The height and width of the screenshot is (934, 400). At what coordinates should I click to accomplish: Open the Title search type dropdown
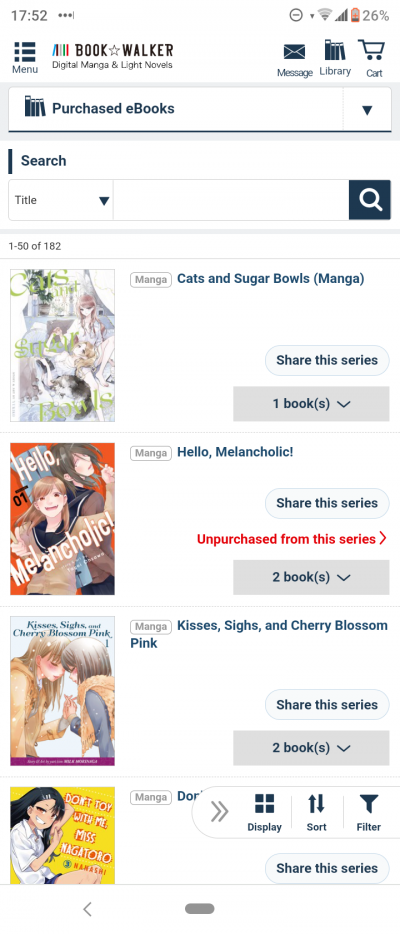click(61, 200)
